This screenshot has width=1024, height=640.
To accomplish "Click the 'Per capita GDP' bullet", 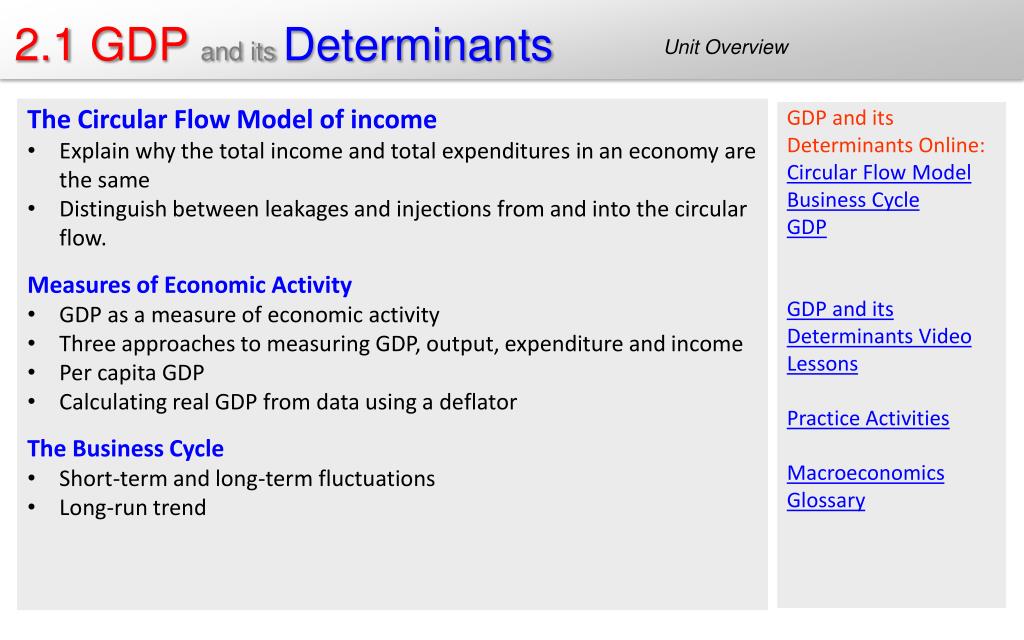I will [131, 373].
